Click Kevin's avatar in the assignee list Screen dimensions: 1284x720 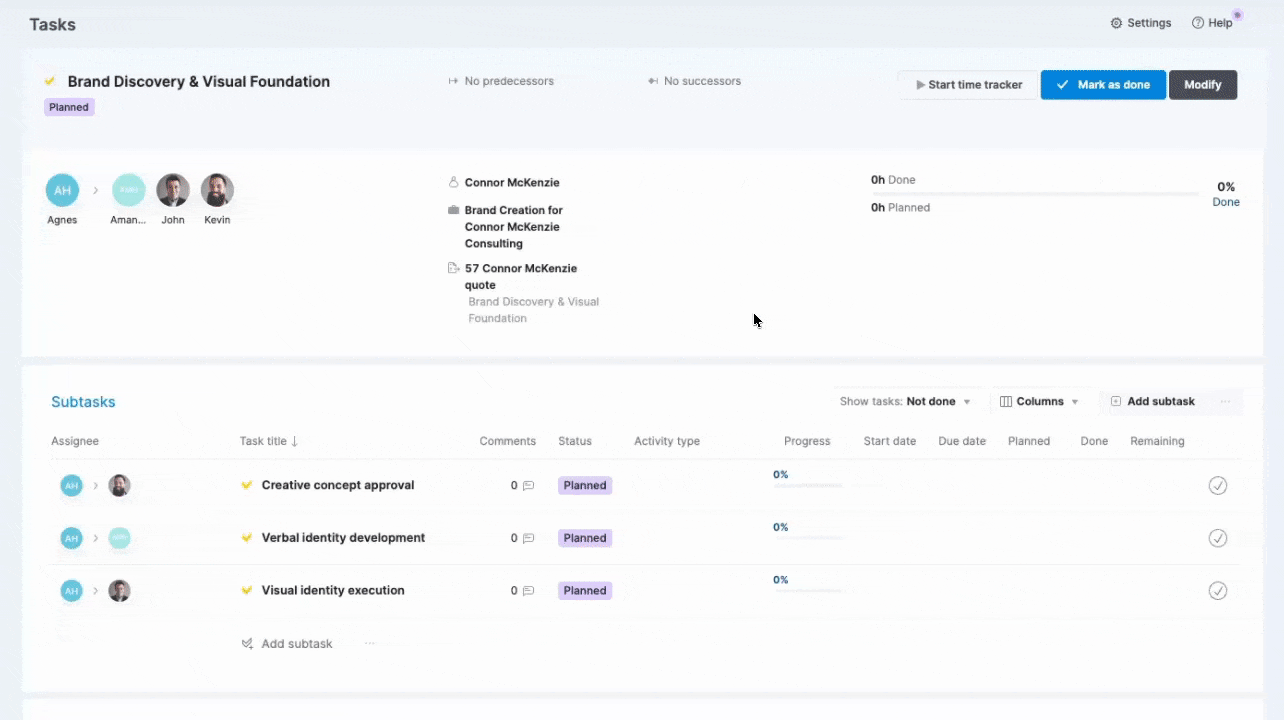tap(217, 190)
